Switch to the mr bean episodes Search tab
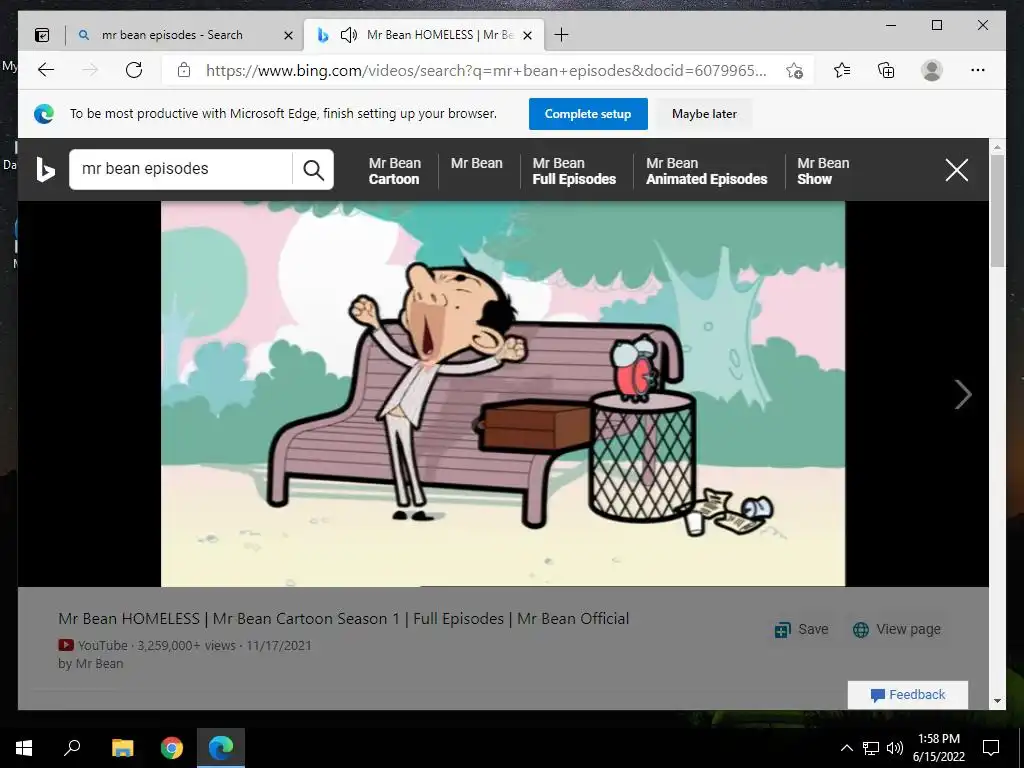Viewport: 1024px width, 768px height. 171,35
